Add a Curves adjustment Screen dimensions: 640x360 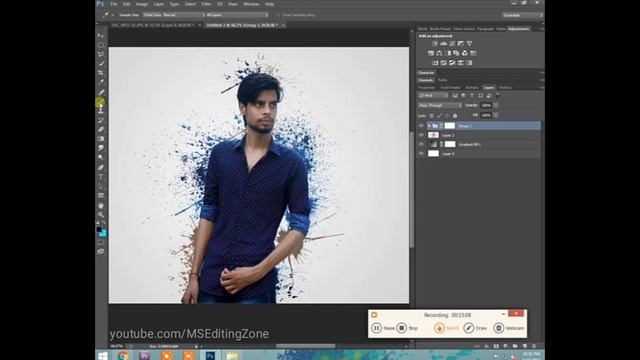(452, 43)
